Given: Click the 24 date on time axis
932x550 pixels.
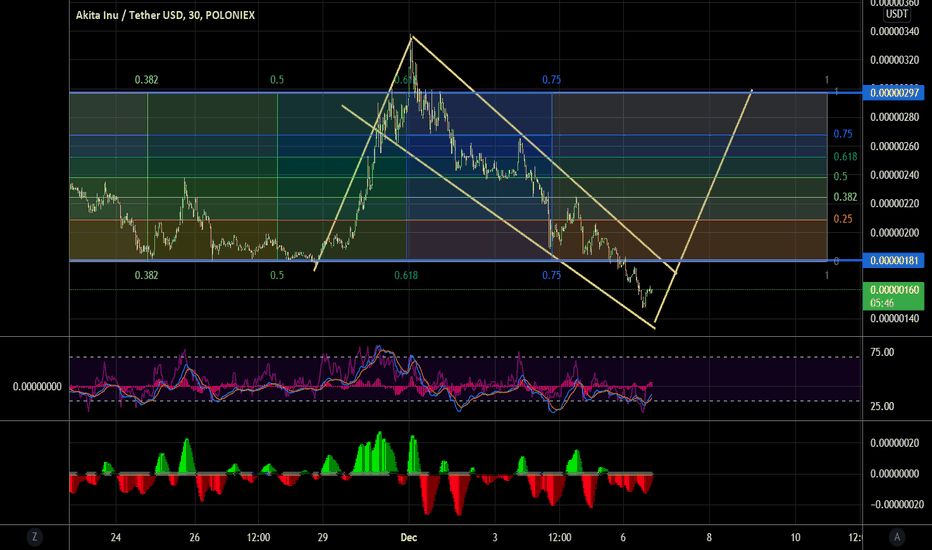Looking at the screenshot, I should pos(115,538).
